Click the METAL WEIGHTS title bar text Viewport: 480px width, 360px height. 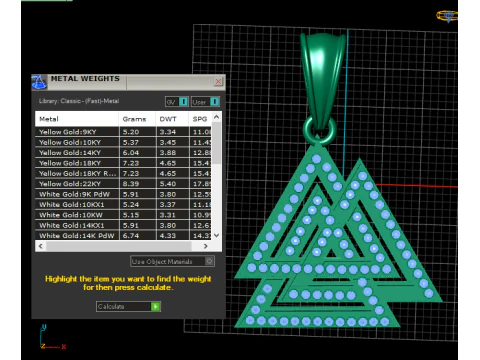pos(85,79)
